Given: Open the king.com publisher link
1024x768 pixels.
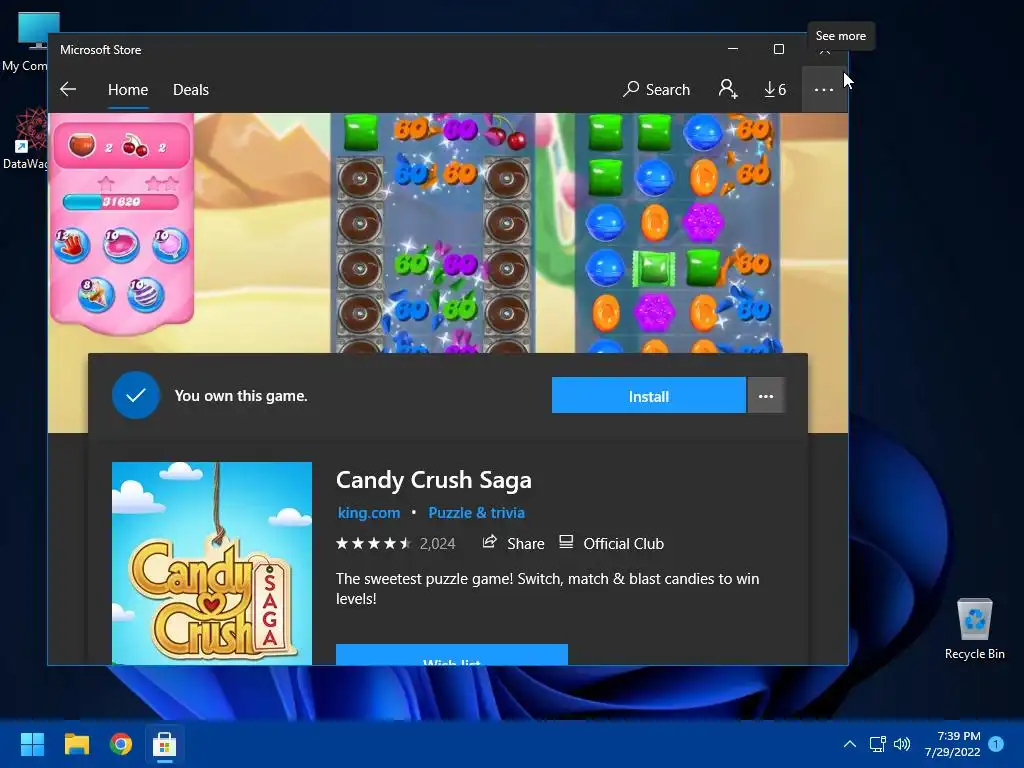Looking at the screenshot, I should (x=368, y=513).
